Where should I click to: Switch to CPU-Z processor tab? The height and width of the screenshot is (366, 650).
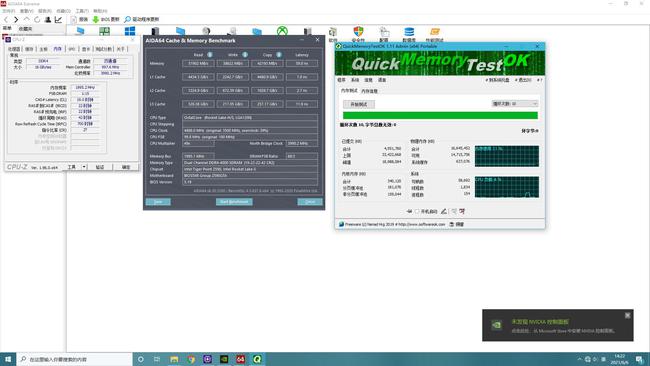coord(14,49)
